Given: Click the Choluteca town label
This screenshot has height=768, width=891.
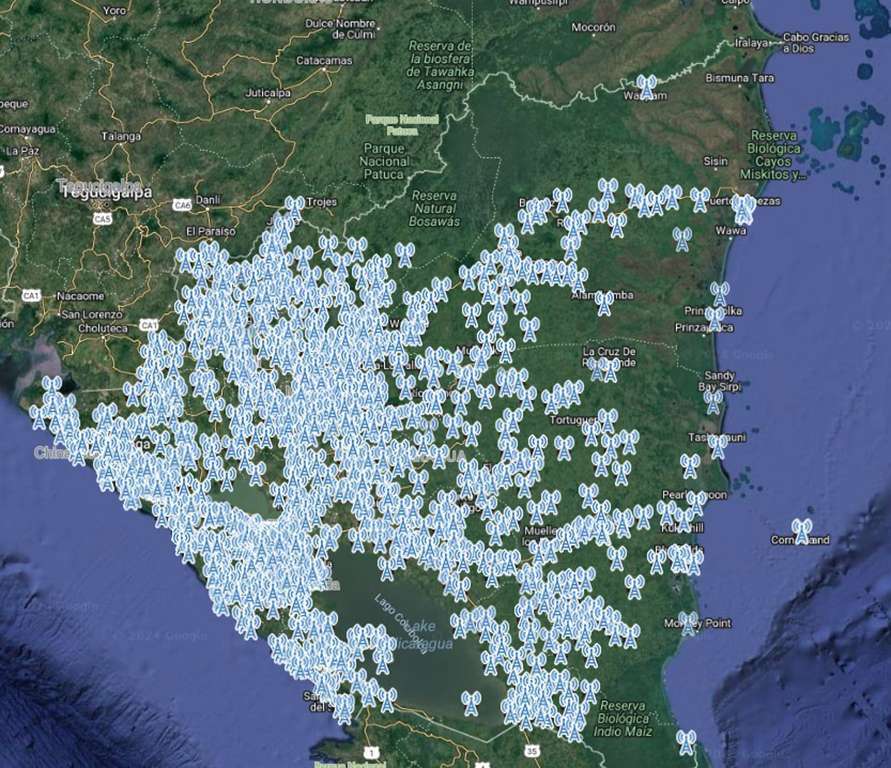Looking at the screenshot, I should tap(102, 328).
